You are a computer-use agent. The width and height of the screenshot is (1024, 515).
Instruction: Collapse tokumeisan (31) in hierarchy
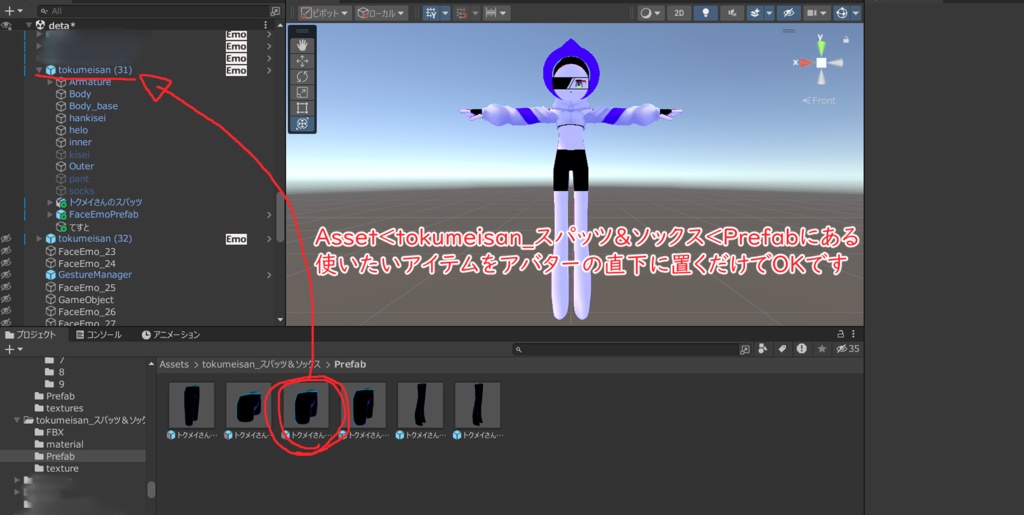coord(39,70)
